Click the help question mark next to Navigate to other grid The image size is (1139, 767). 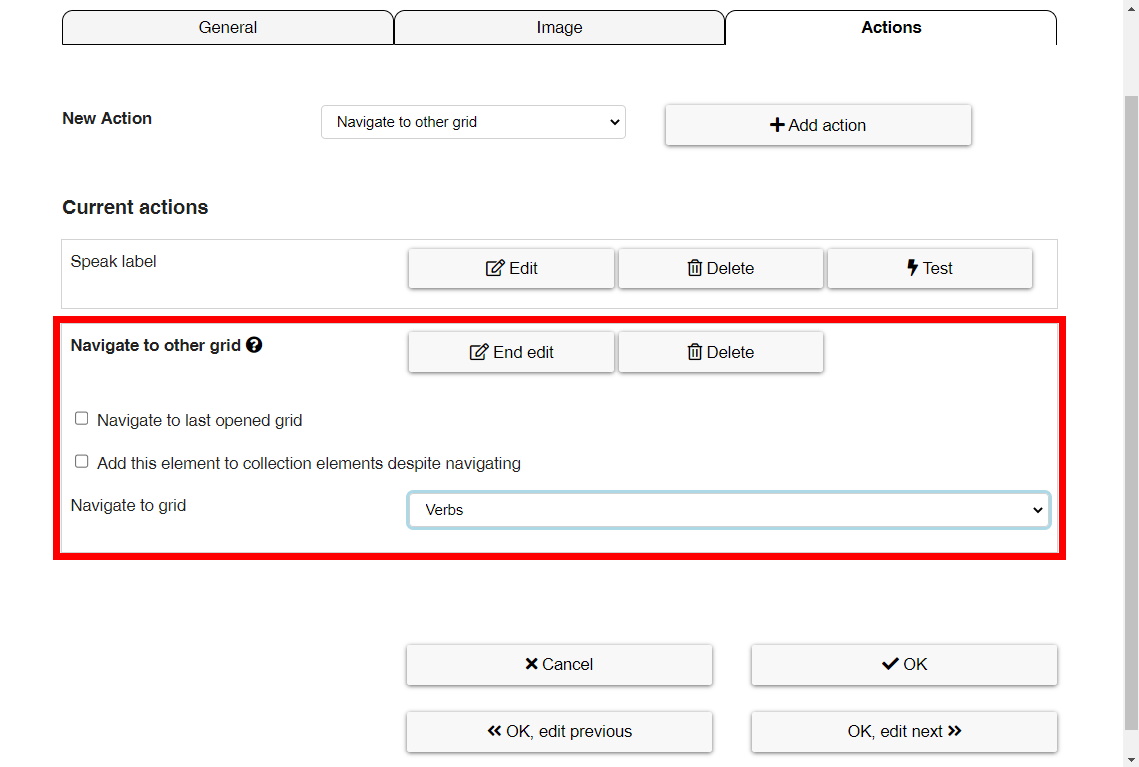255,344
